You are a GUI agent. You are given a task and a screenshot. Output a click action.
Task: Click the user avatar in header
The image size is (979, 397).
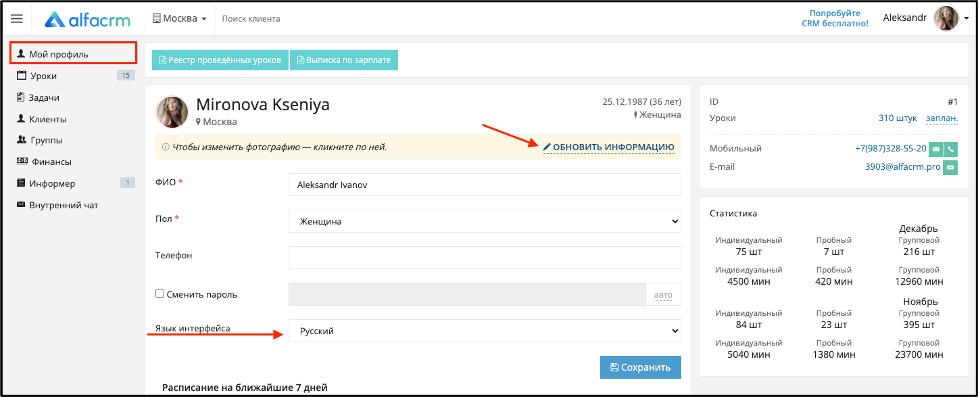pos(946,18)
